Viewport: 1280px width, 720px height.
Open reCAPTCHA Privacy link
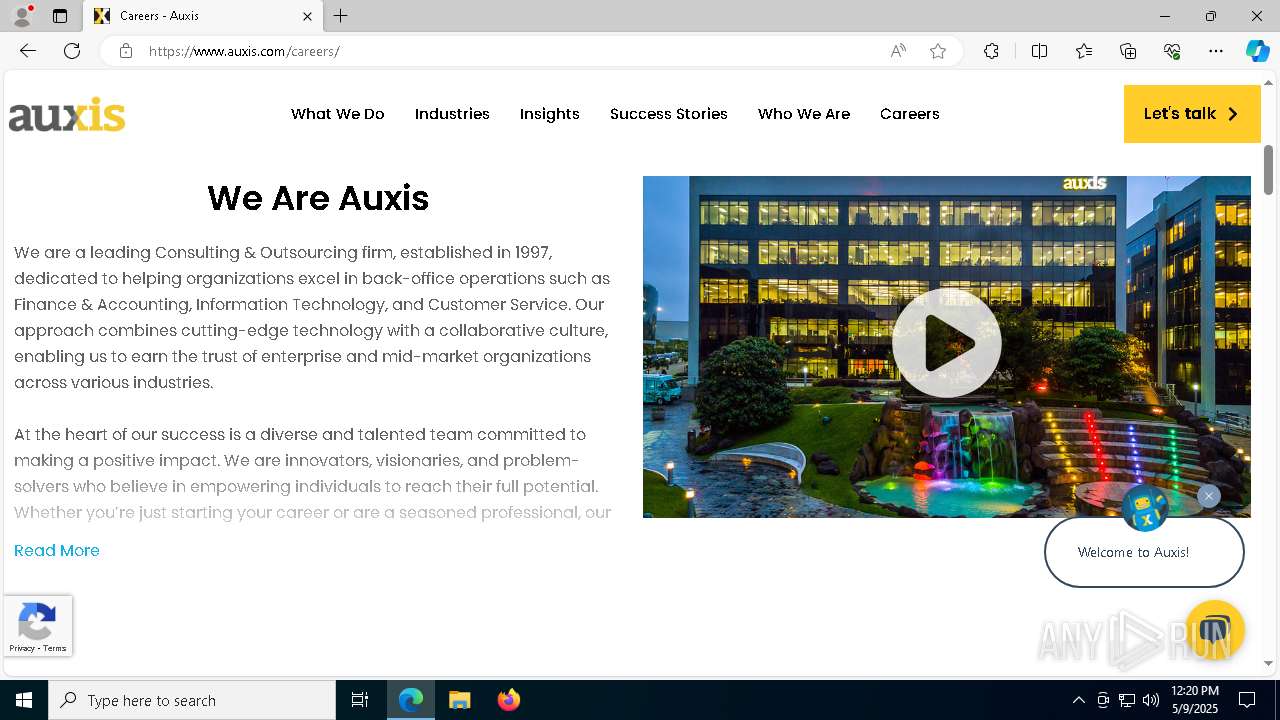(x=22, y=649)
